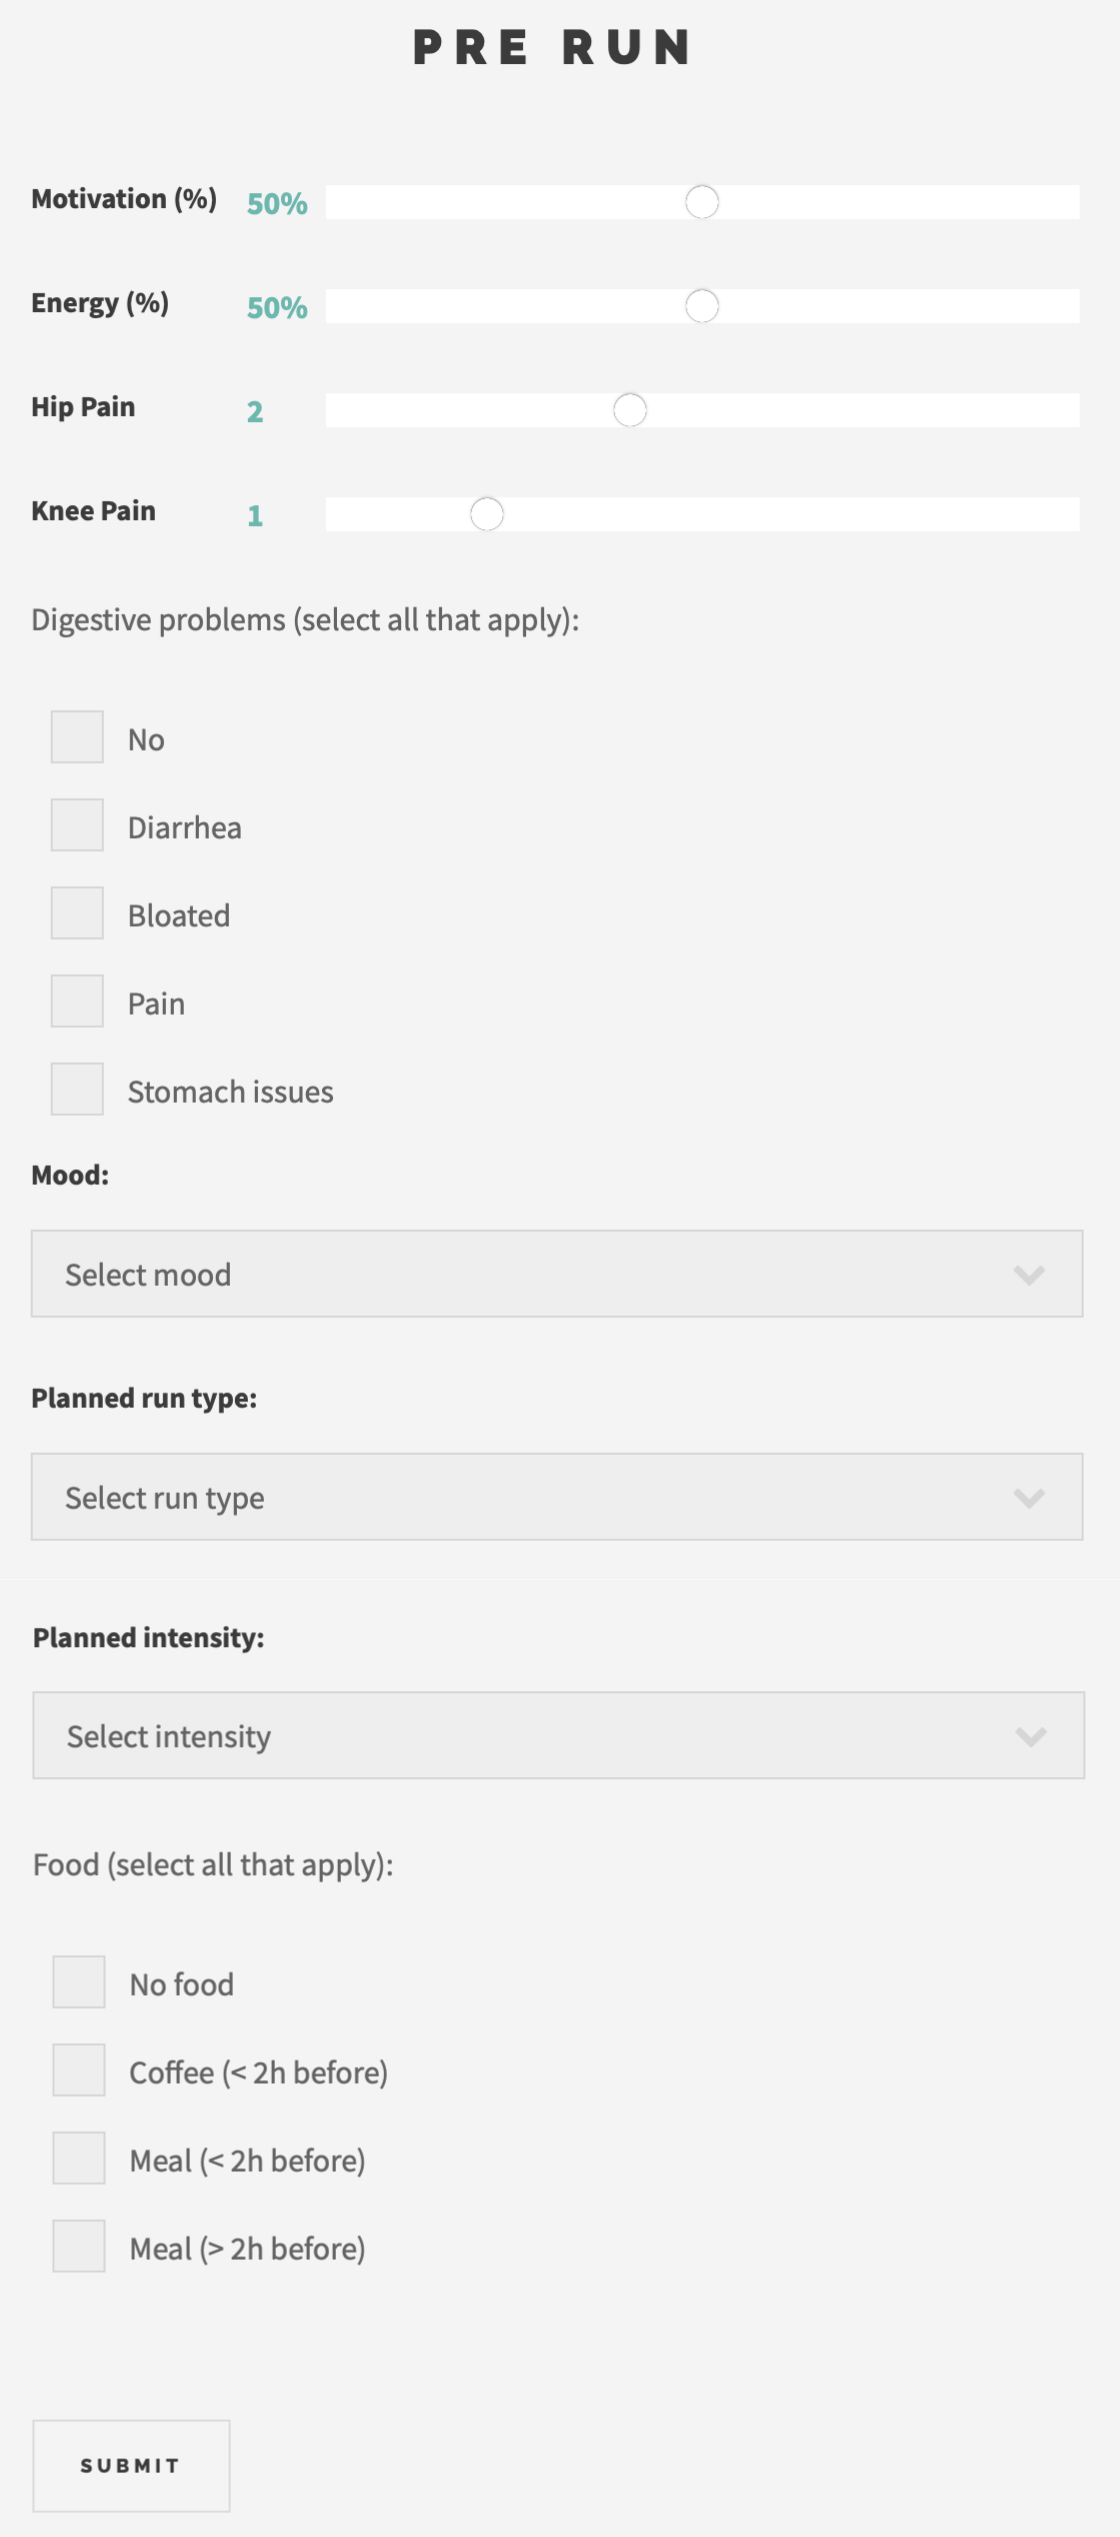Screen dimensions: 1120x2537
Task: Adjust the Hip Pain slider
Action: 631,410
